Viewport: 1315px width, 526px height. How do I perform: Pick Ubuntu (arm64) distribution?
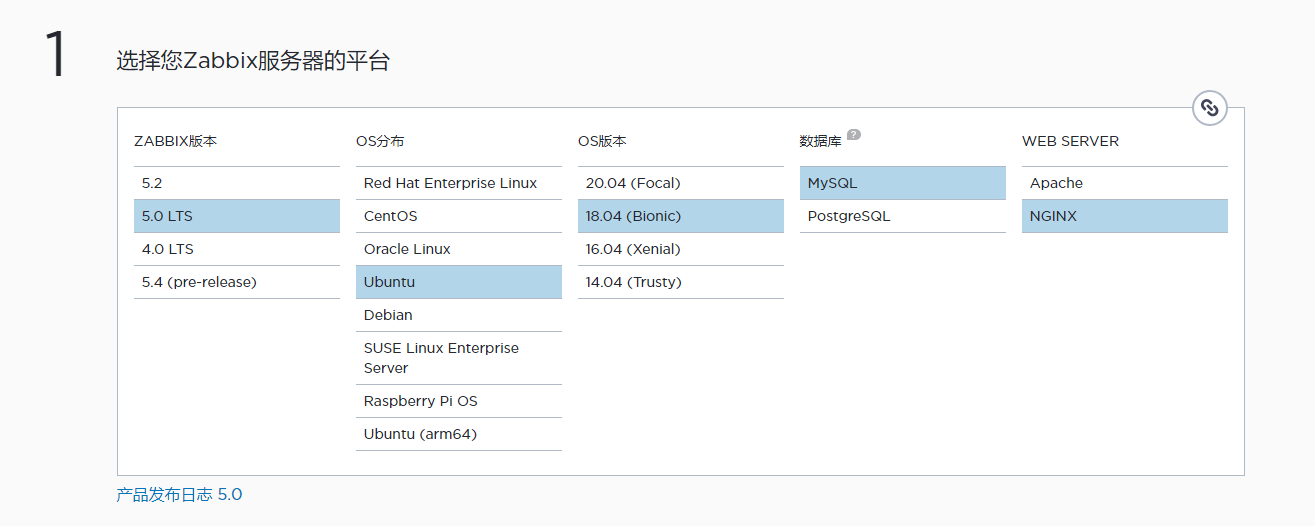[x=458, y=434]
